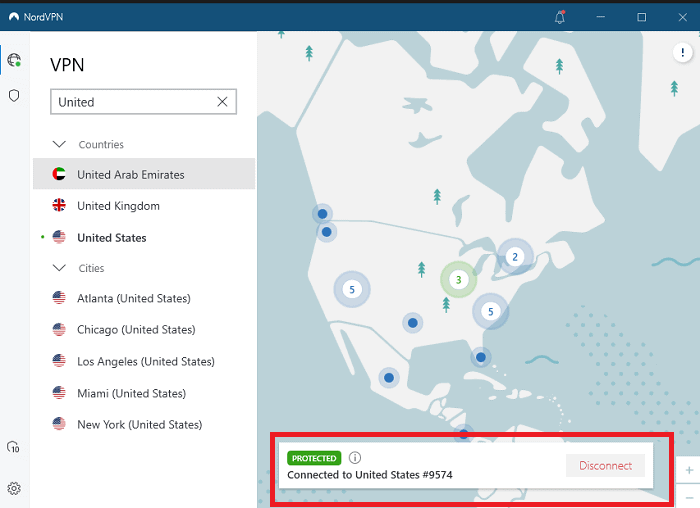
Task: Connect to Atlanta (United States)
Action: pyautogui.click(x=133, y=298)
